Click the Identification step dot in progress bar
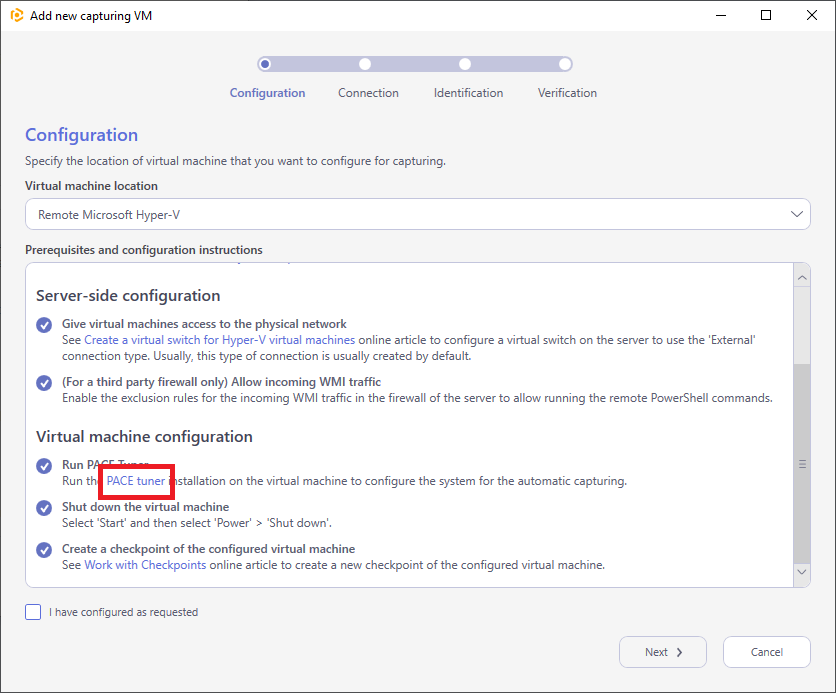Screen dimensions: 836x693 click(465, 64)
